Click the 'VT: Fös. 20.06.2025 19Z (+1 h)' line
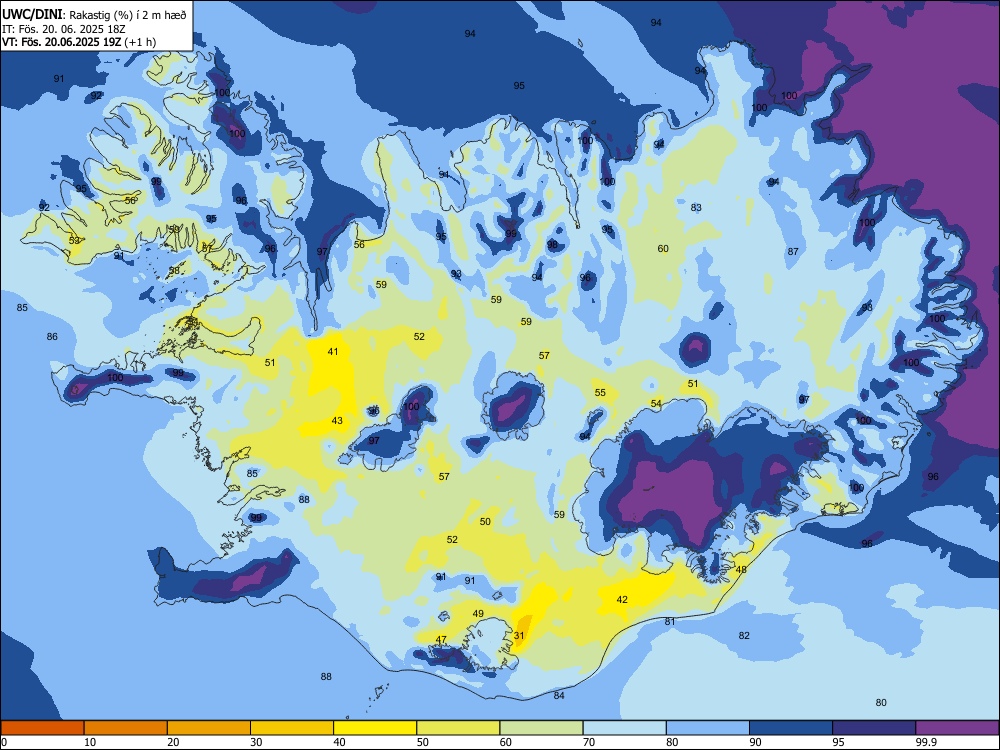Image resolution: width=1000 pixels, height=750 pixels. (79, 42)
